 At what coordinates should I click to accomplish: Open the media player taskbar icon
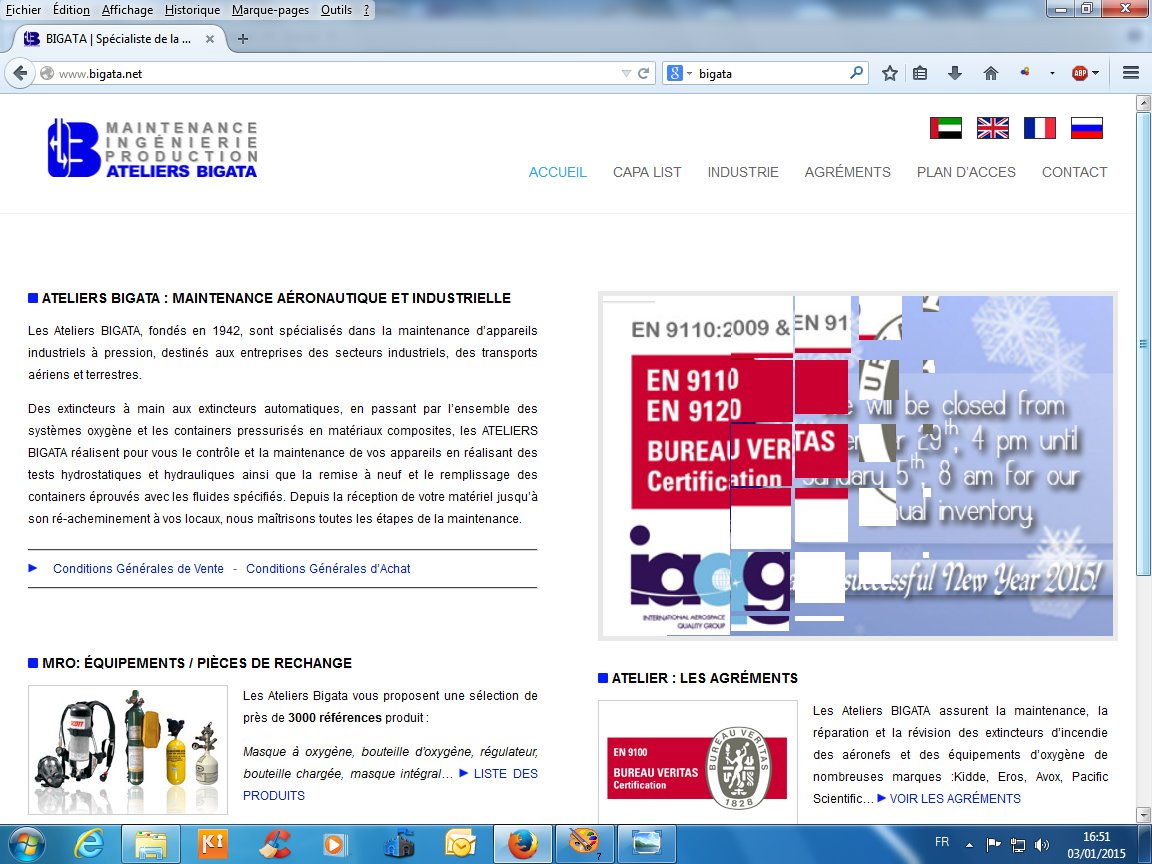pyautogui.click(x=334, y=844)
